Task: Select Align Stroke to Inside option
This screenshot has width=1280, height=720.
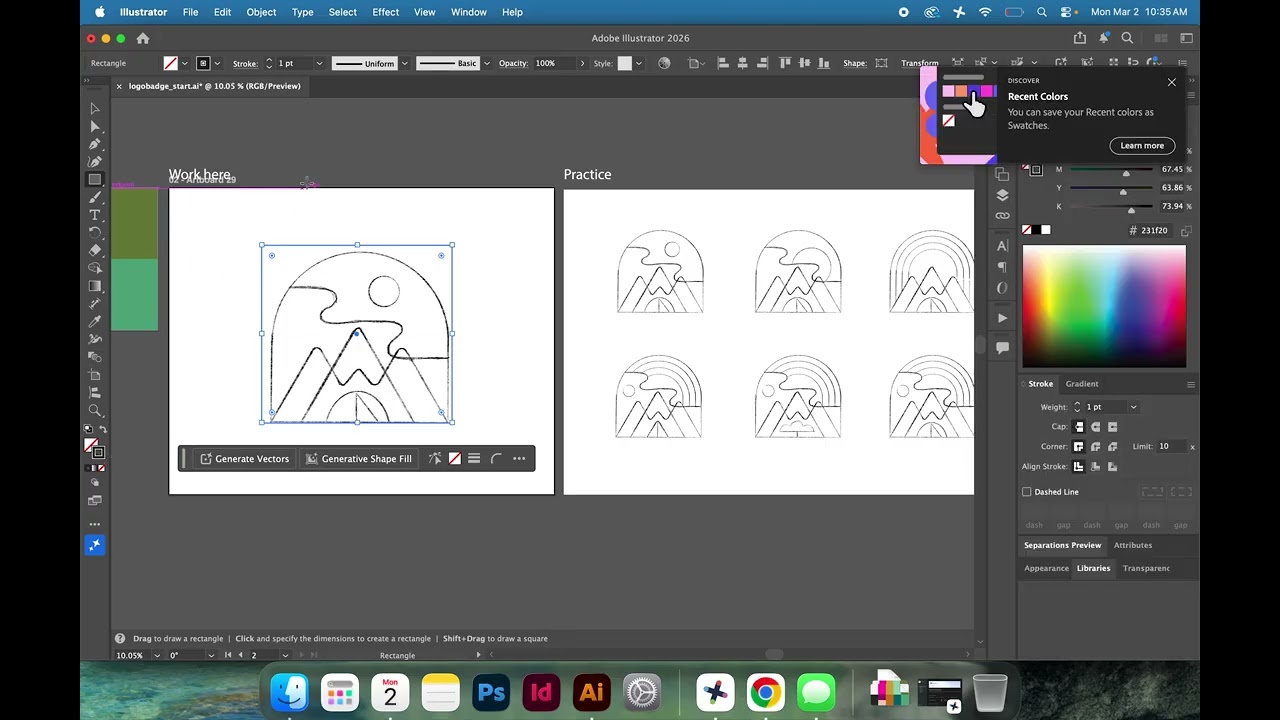Action: (x=1096, y=467)
